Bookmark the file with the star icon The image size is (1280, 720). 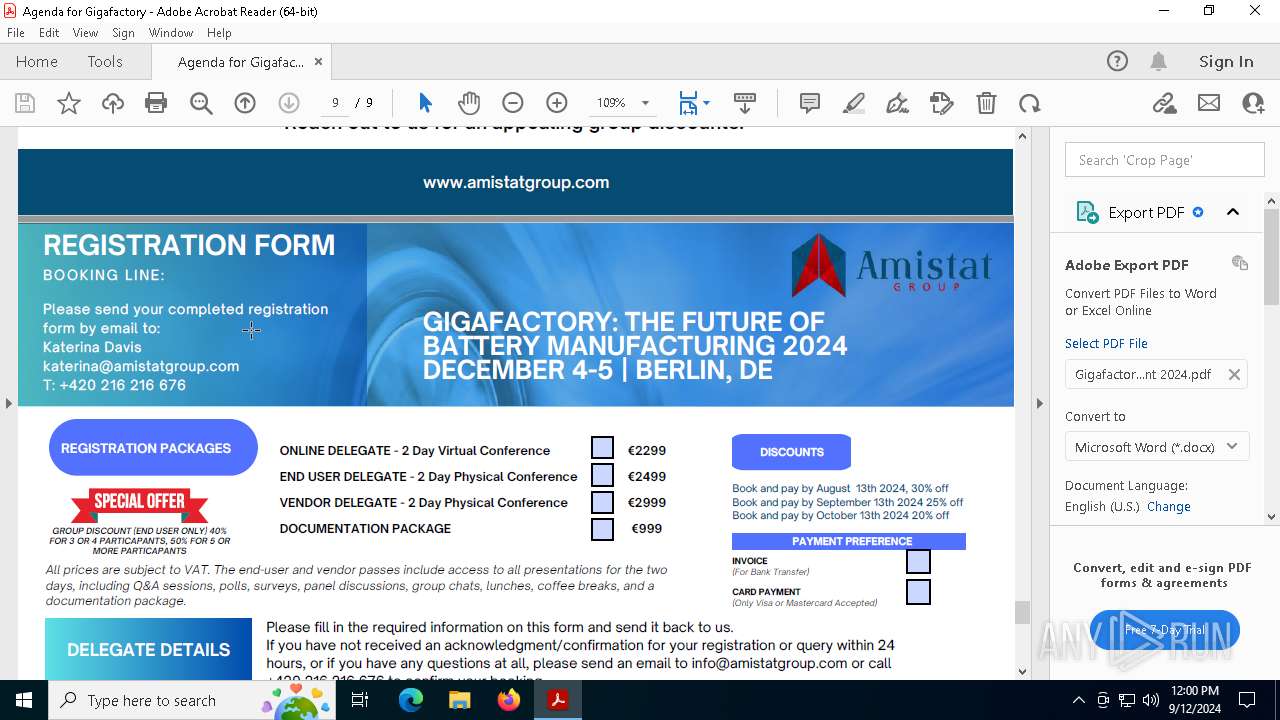[x=69, y=103]
